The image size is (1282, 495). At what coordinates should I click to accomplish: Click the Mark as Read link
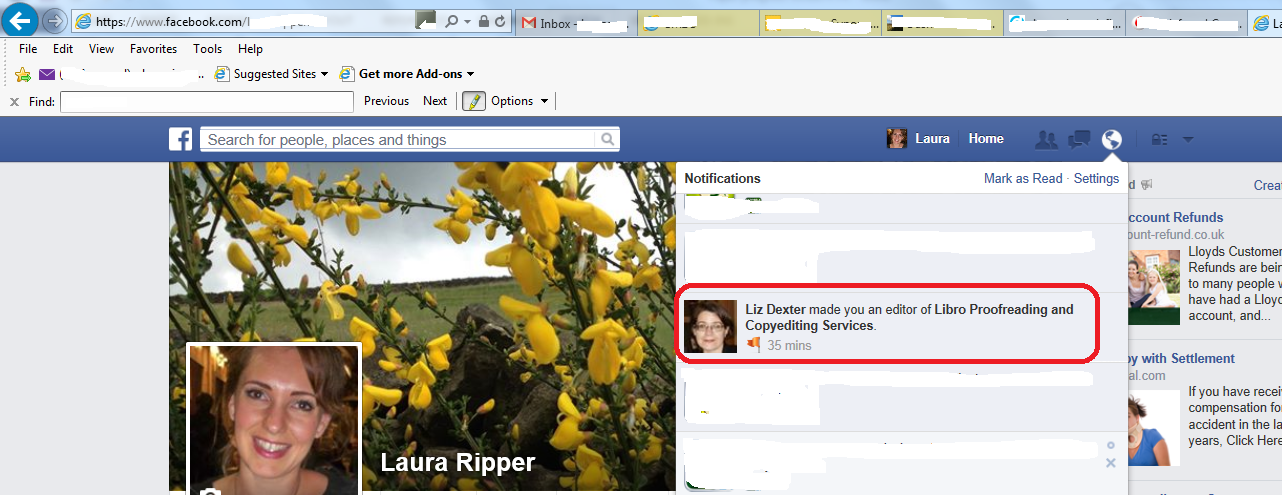coord(1022,179)
